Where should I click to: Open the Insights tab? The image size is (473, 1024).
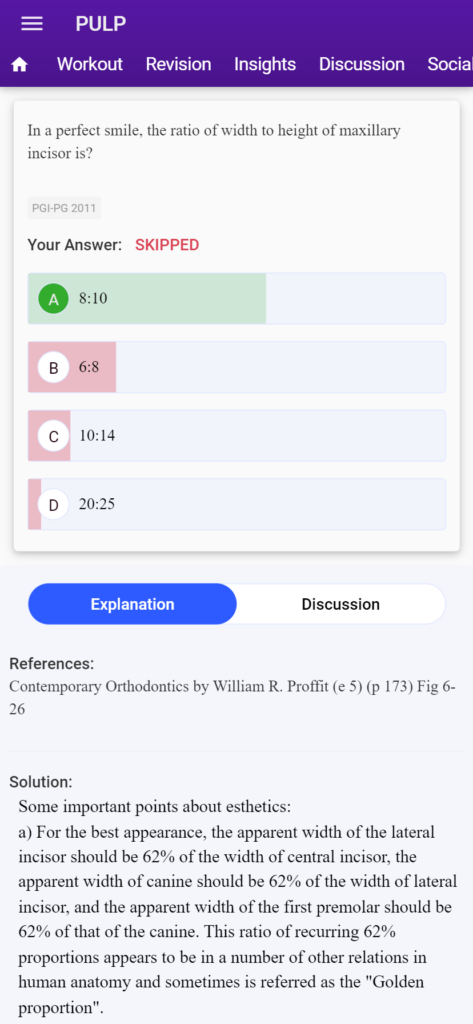pos(265,64)
